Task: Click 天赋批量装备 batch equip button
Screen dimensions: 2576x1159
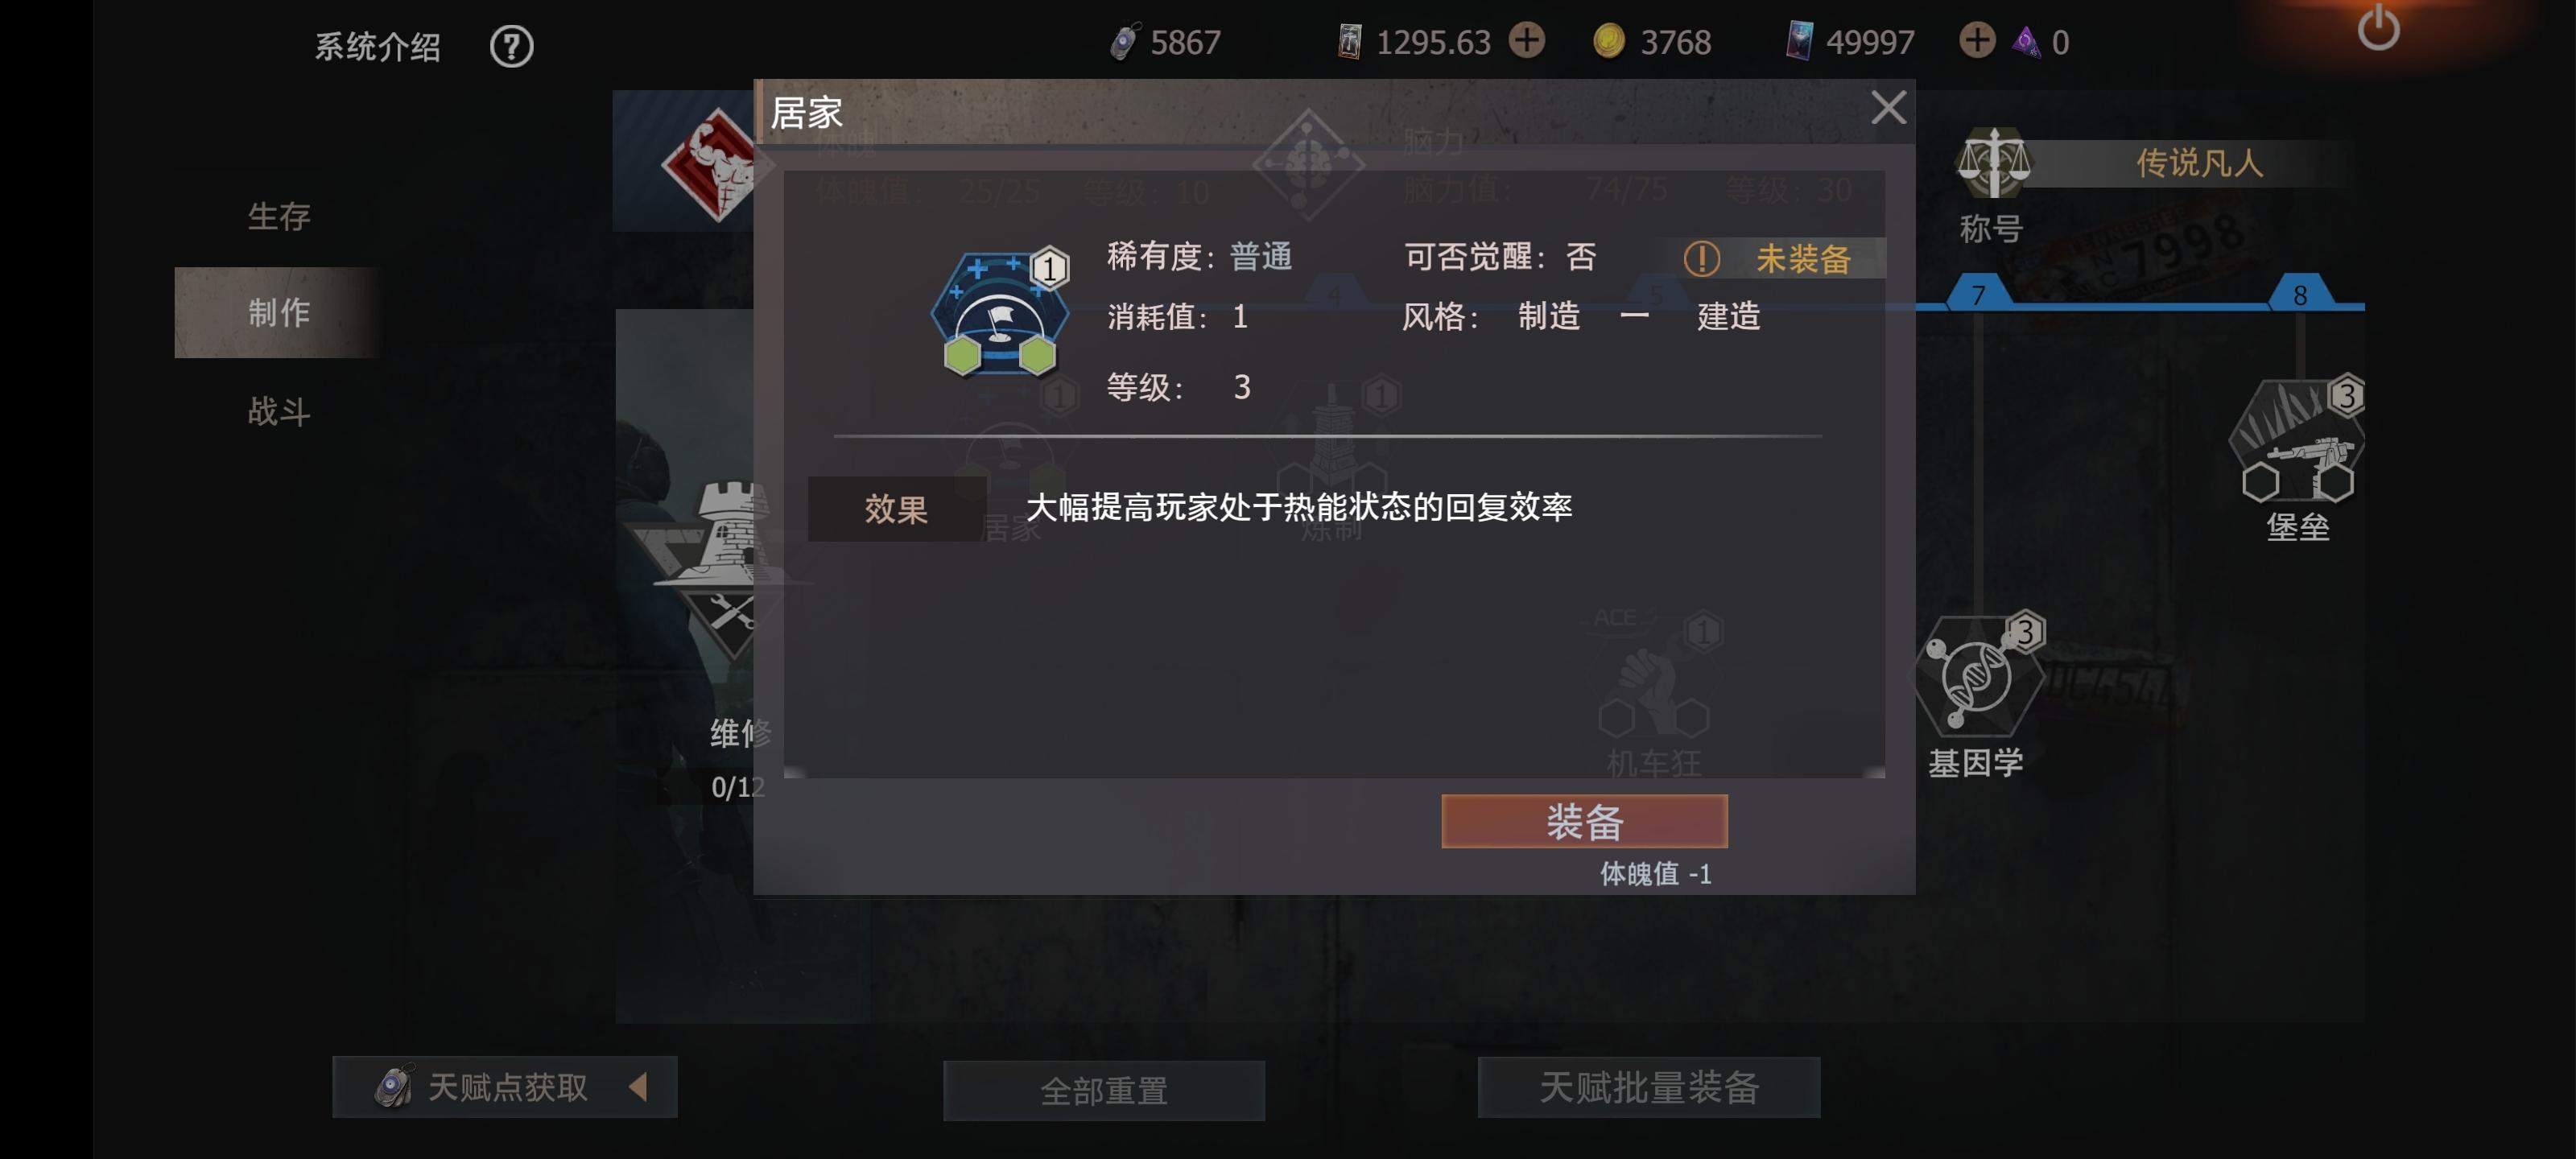Action: pos(1648,1087)
